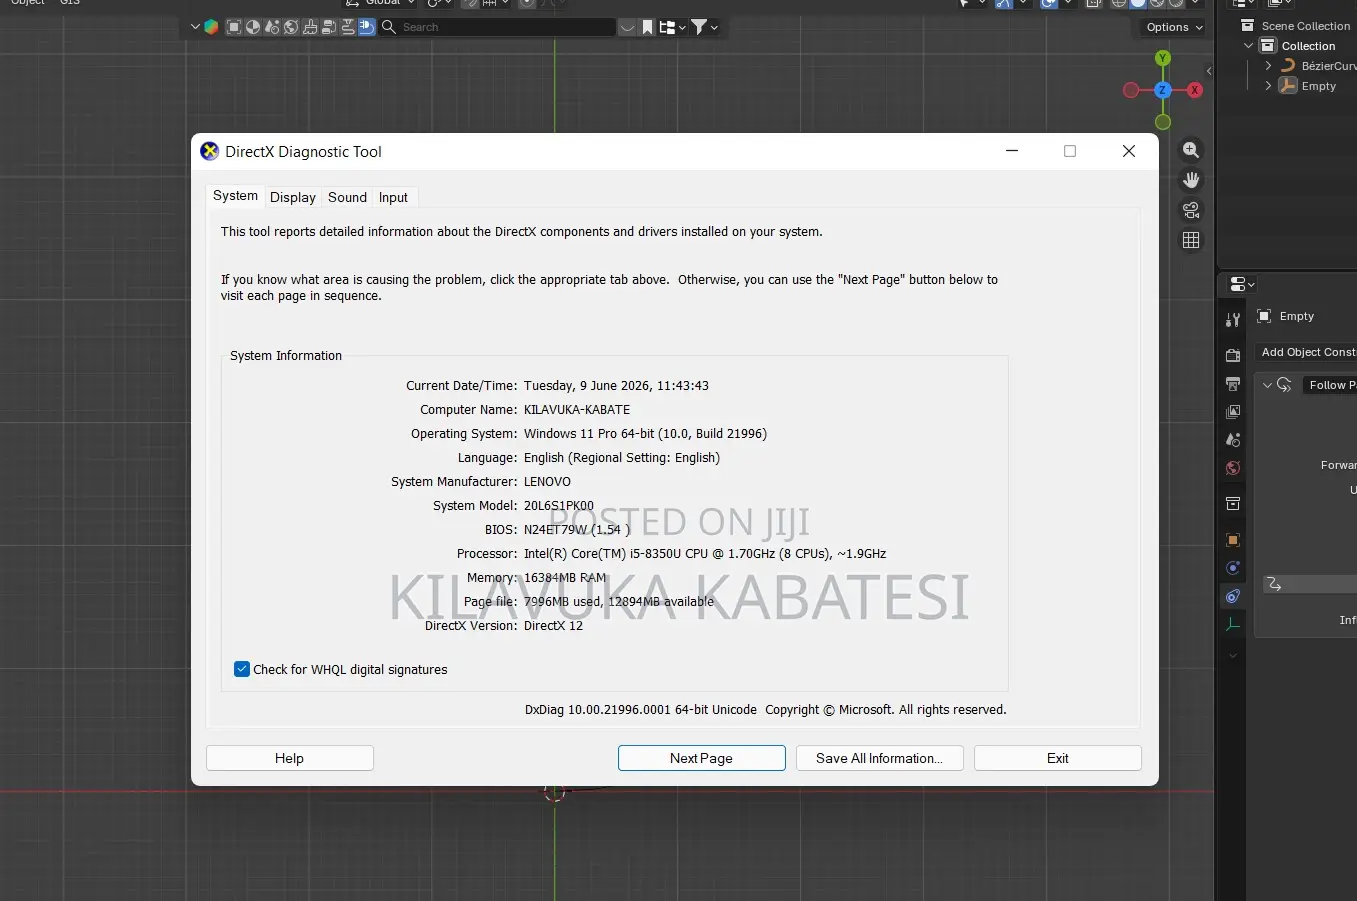This screenshot has width=1357, height=901.
Task: Click Save All Information button
Action: [x=879, y=758]
